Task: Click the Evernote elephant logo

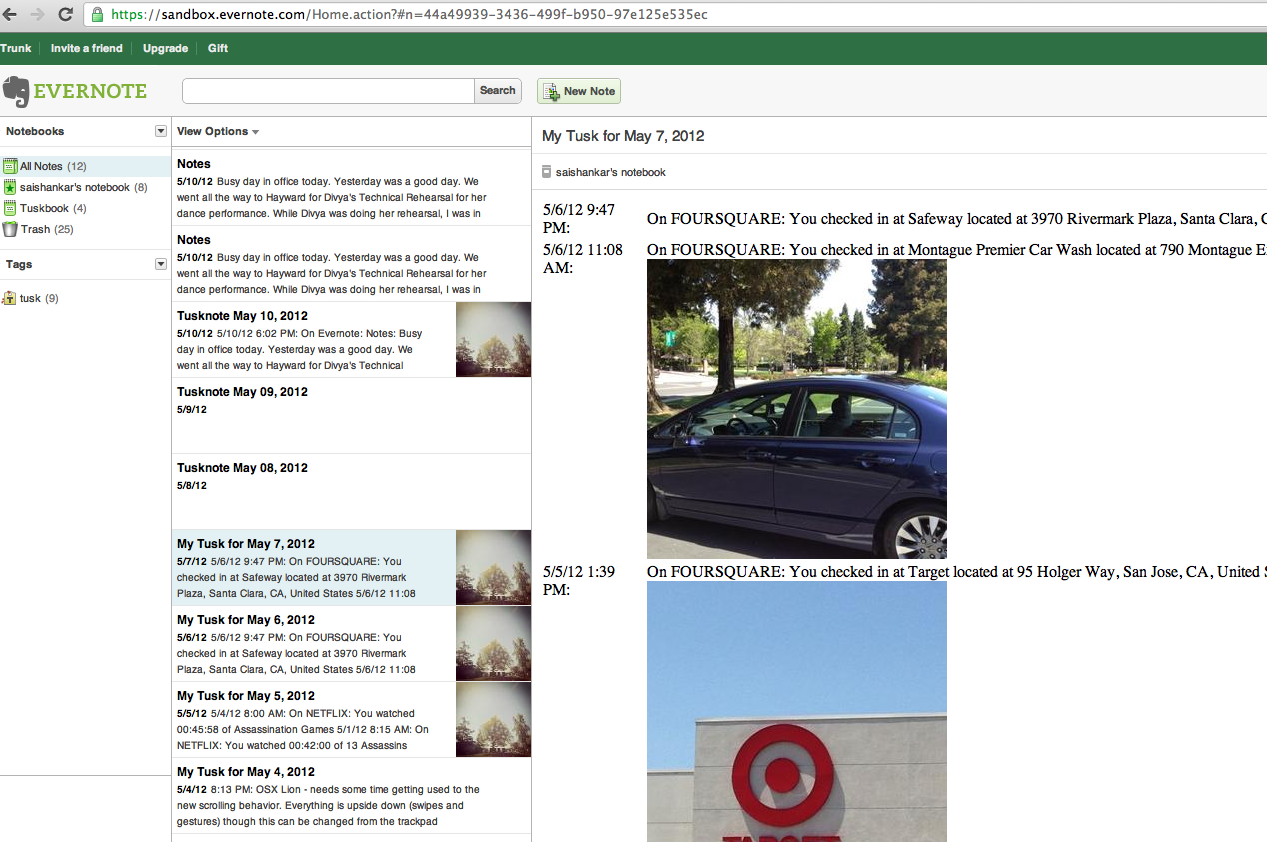Action: pos(16,92)
